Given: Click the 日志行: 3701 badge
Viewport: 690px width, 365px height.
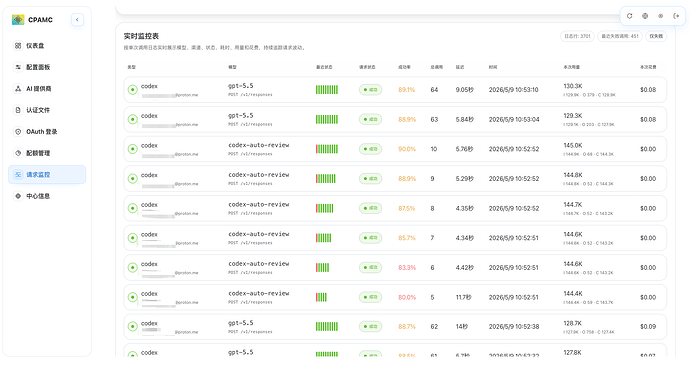Looking at the screenshot, I should point(577,36).
